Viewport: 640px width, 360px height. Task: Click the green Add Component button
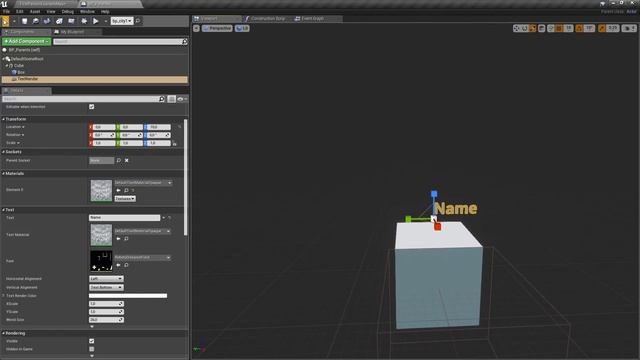26,41
